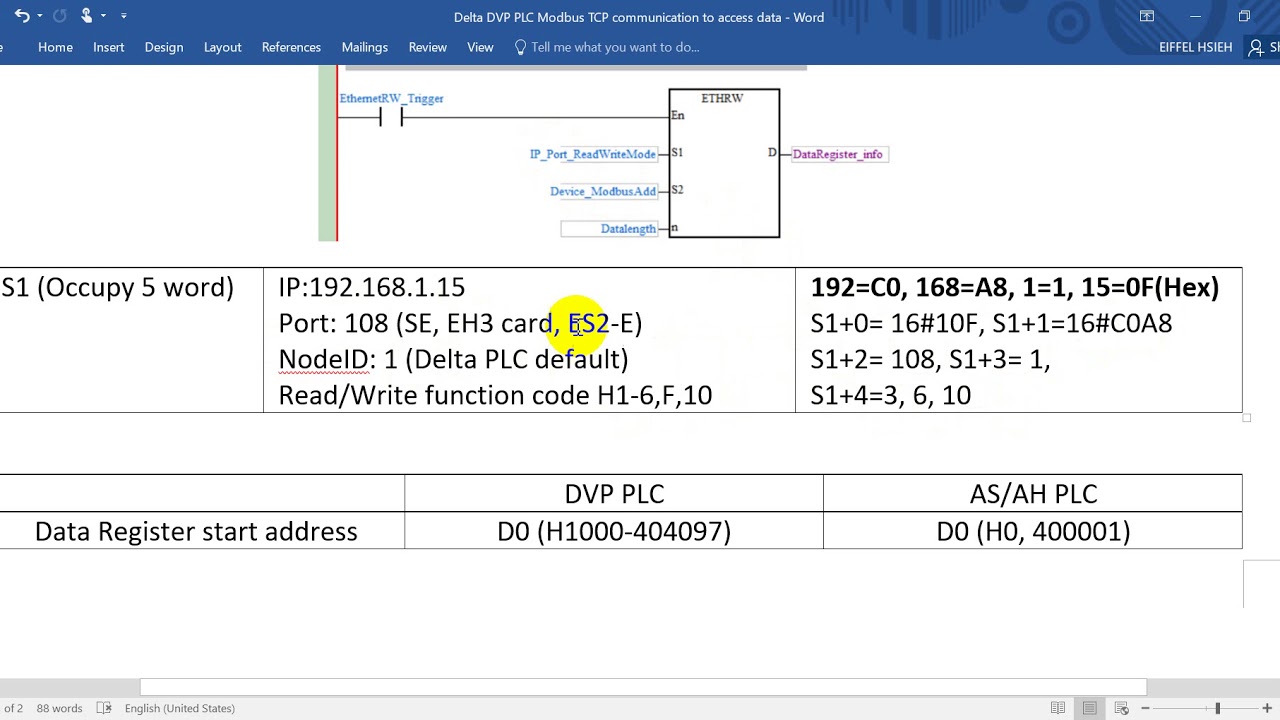This screenshot has width=1280, height=720.
Task: Click the EIFFEL HSIEH account name
Action: (1195, 47)
